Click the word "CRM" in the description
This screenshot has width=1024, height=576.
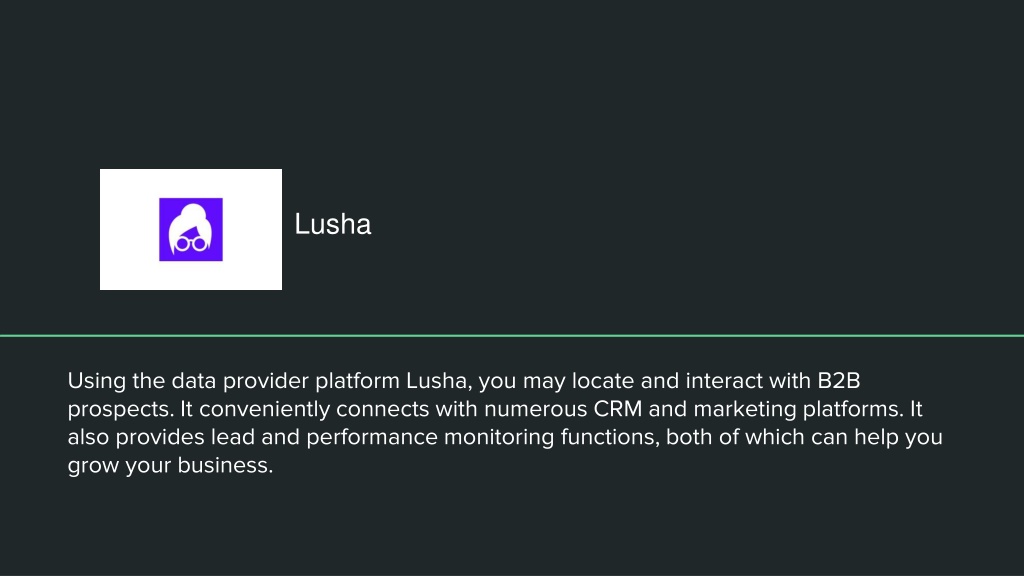click(x=617, y=409)
